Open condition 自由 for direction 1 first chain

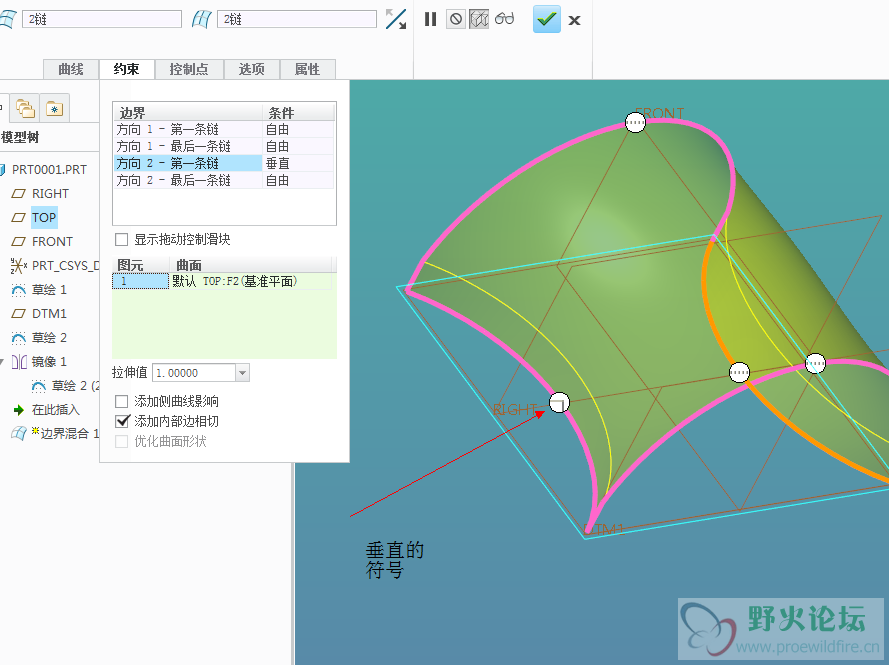[298, 129]
